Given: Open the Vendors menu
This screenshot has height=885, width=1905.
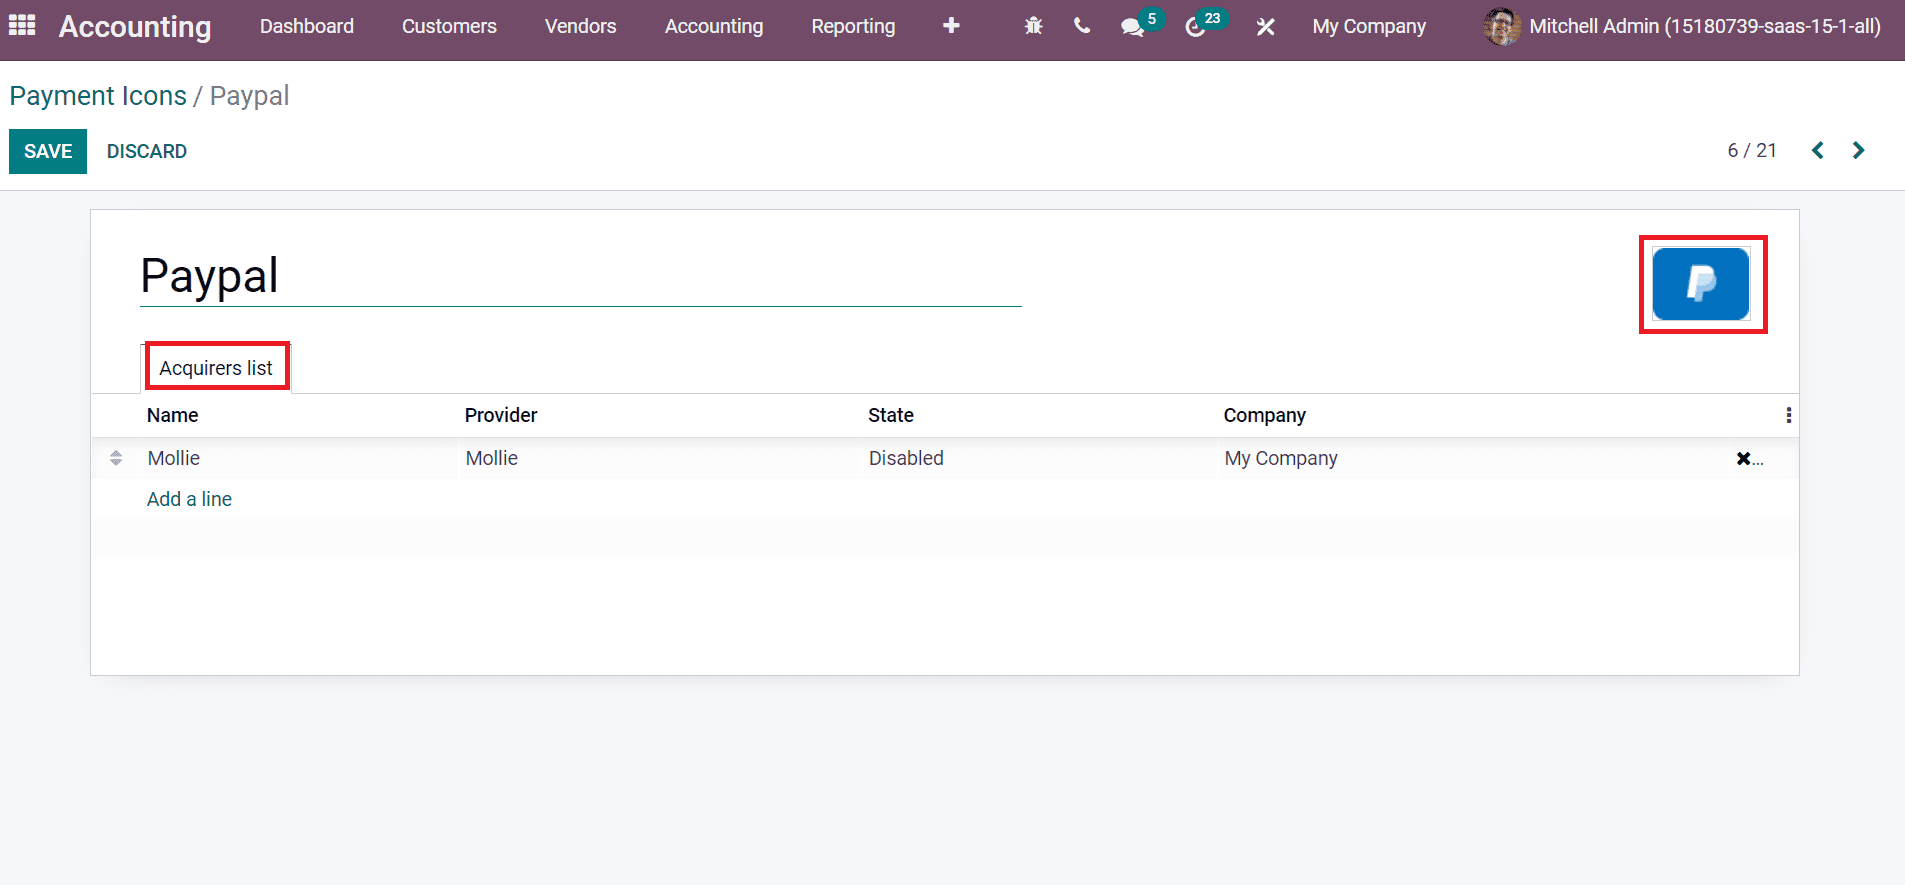Looking at the screenshot, I should pyautogui.click(x=580, y=27).
